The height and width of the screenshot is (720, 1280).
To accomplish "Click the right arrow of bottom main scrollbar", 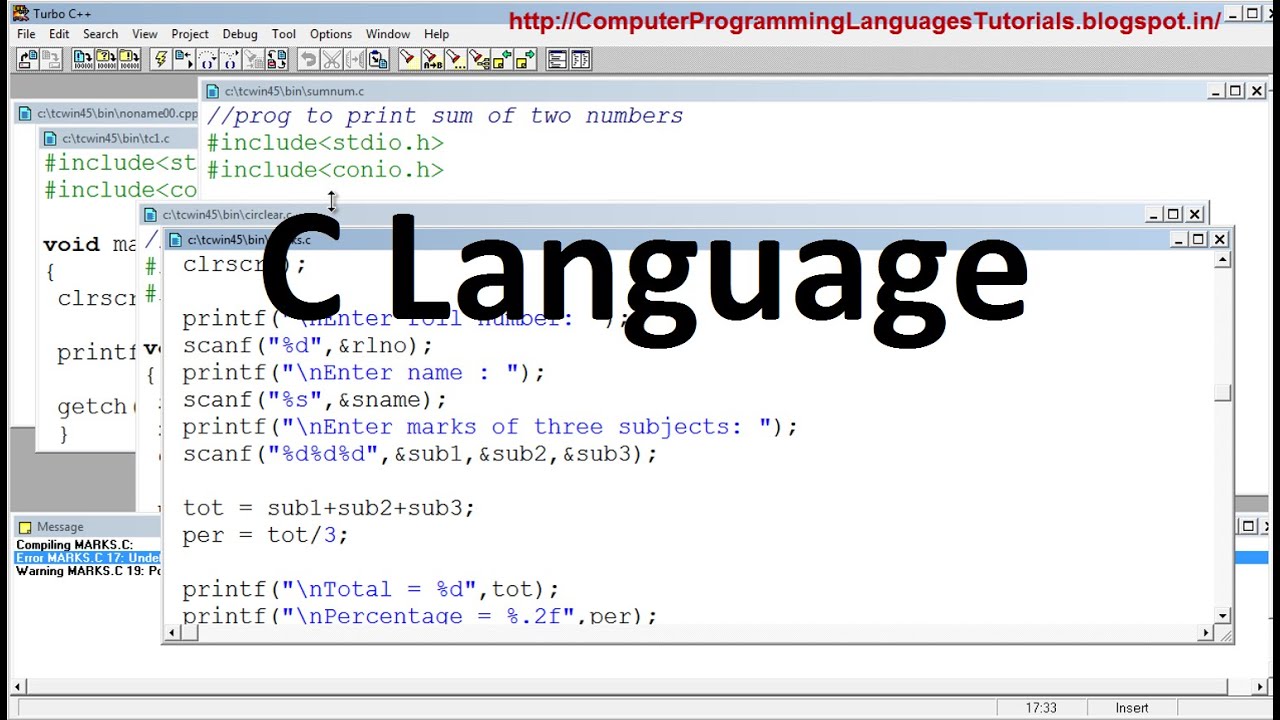I will point(1260,687).
